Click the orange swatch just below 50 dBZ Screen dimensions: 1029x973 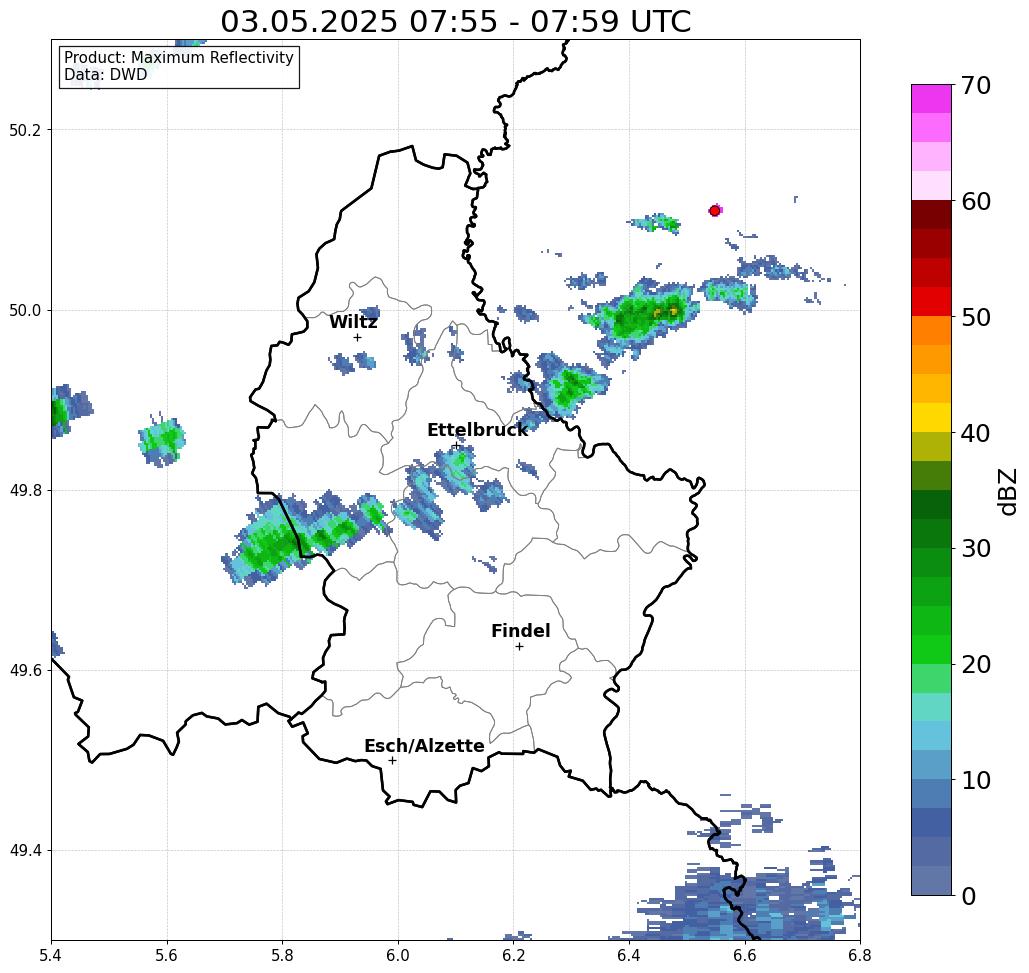pyautogui.click(x=931, y=331)
